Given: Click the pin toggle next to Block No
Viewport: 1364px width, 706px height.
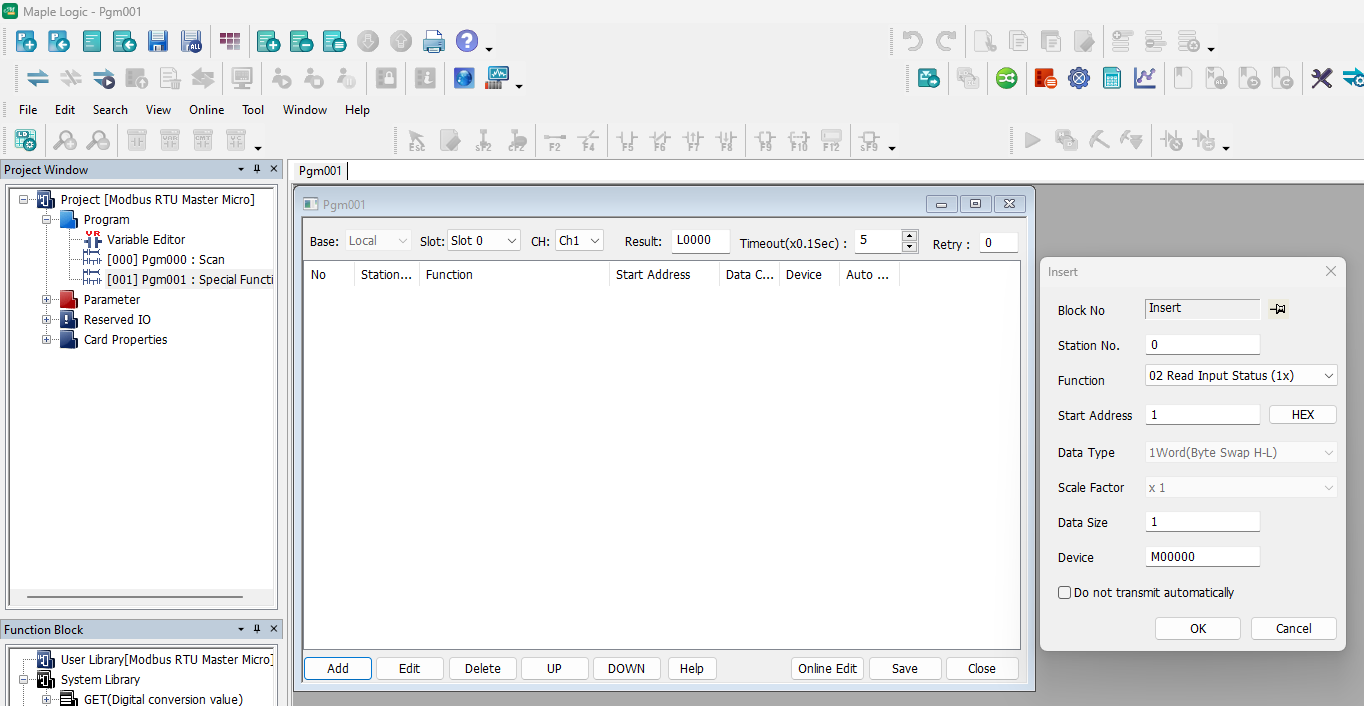Looking at the screenshot, I should (x=1278, y=308).
